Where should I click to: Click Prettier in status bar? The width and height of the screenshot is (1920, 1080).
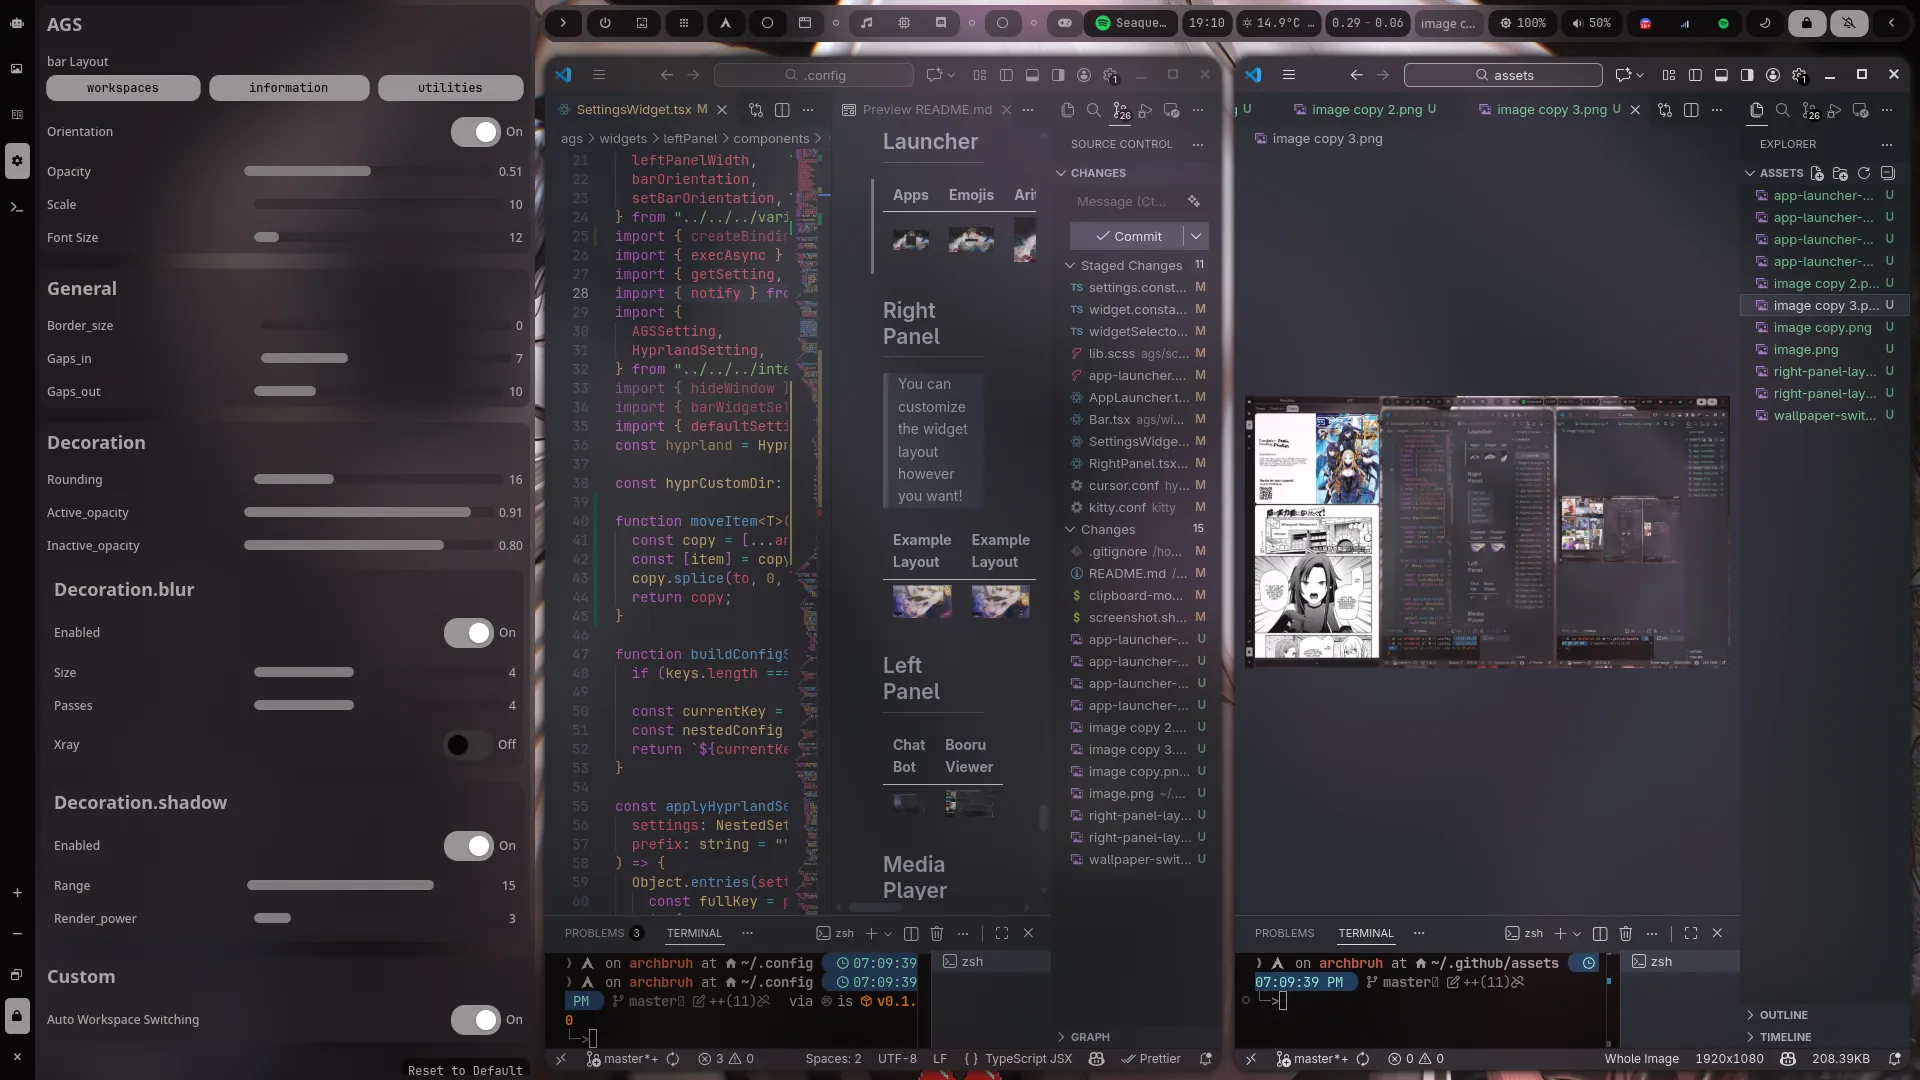click(1151, 1058)
